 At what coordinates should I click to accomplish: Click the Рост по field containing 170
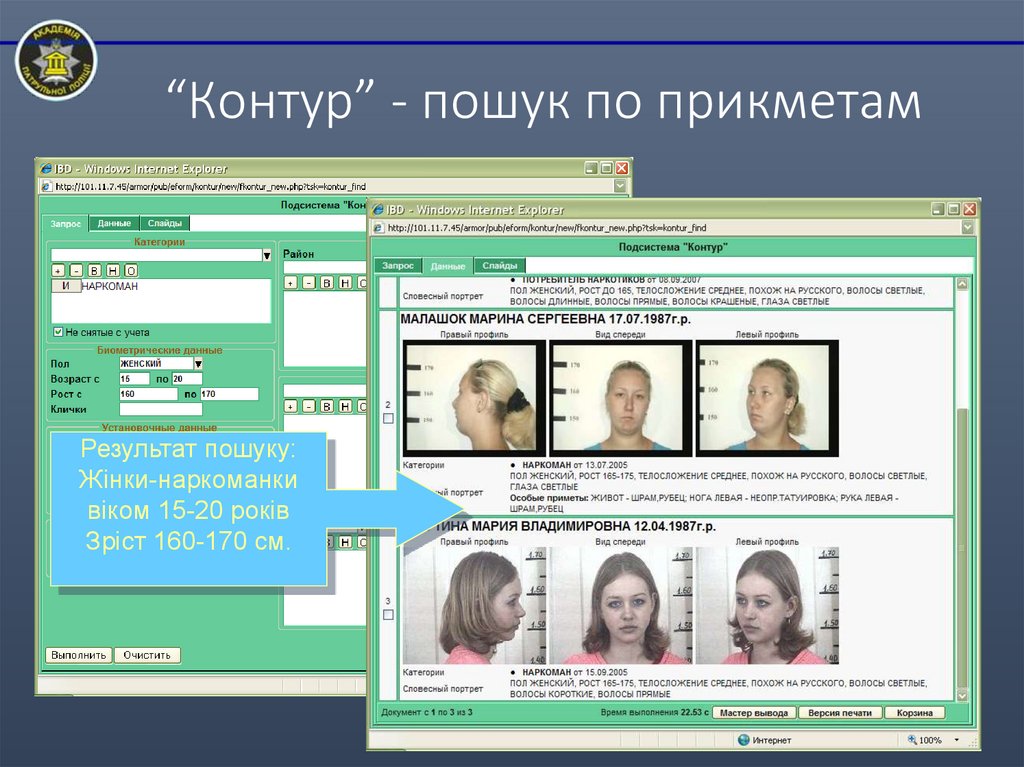click(229, 394)
